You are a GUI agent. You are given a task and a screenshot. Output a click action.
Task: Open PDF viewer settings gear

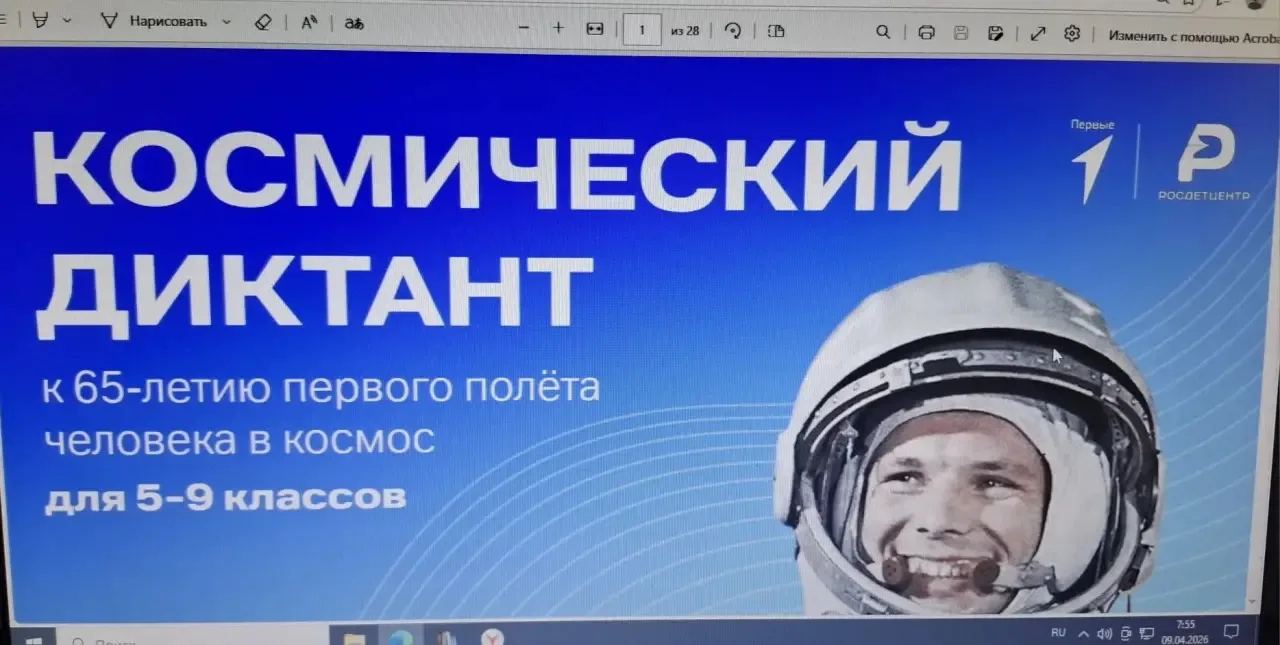pyautogui.click(x=1072, y=34)
